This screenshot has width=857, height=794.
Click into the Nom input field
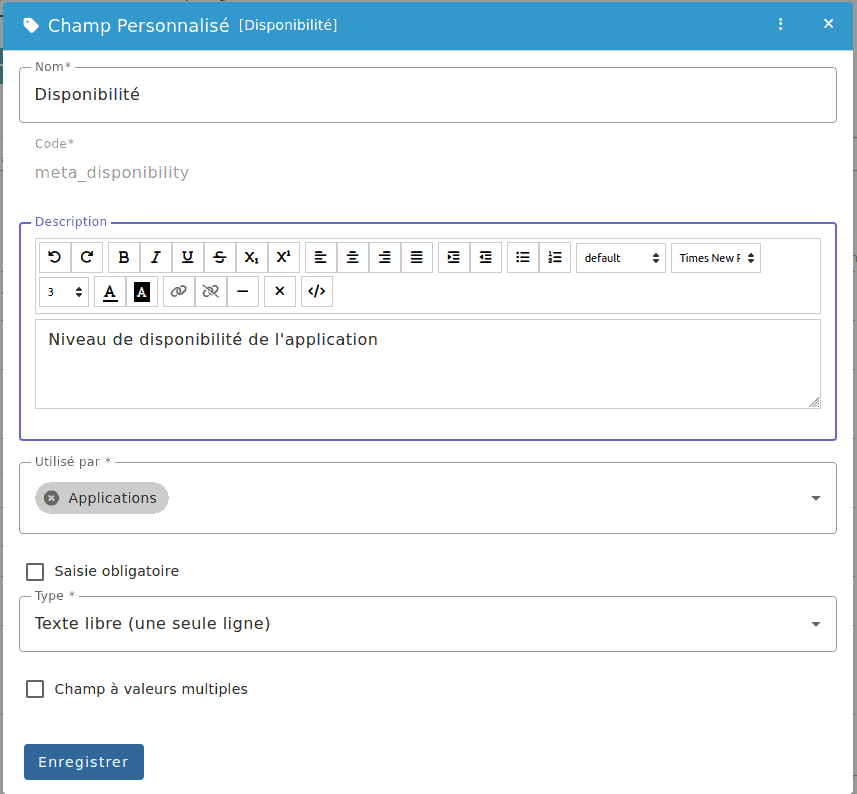(x=427, y=95)
